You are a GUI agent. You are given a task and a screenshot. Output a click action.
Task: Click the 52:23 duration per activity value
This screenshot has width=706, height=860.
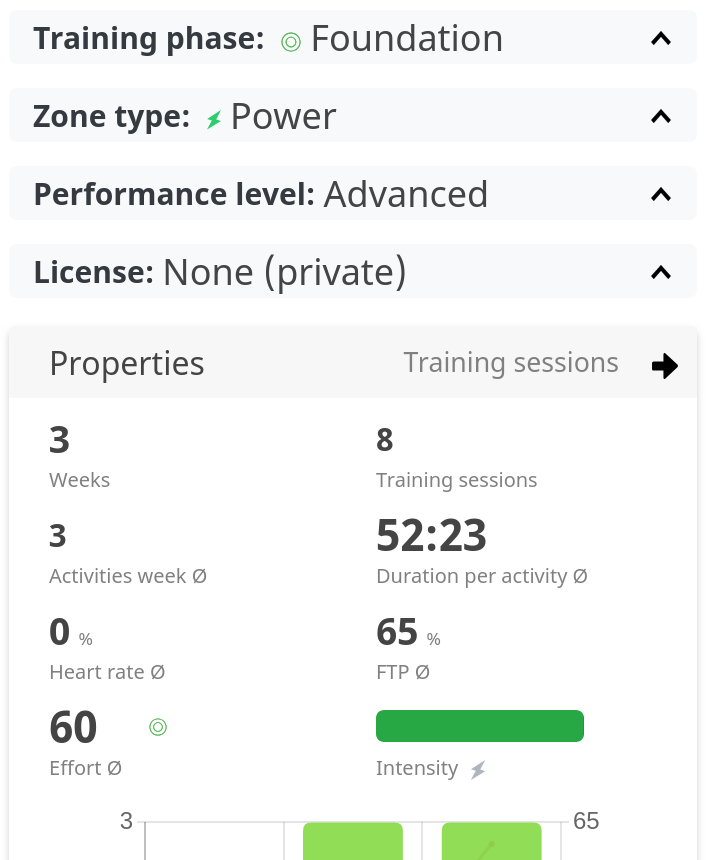[x=431, y=536]
